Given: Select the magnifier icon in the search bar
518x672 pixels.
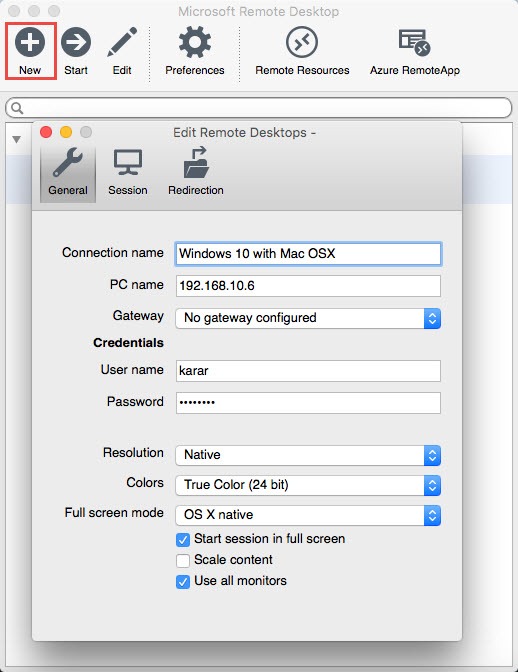Looking at the screenshot, I should pos(17,108).
